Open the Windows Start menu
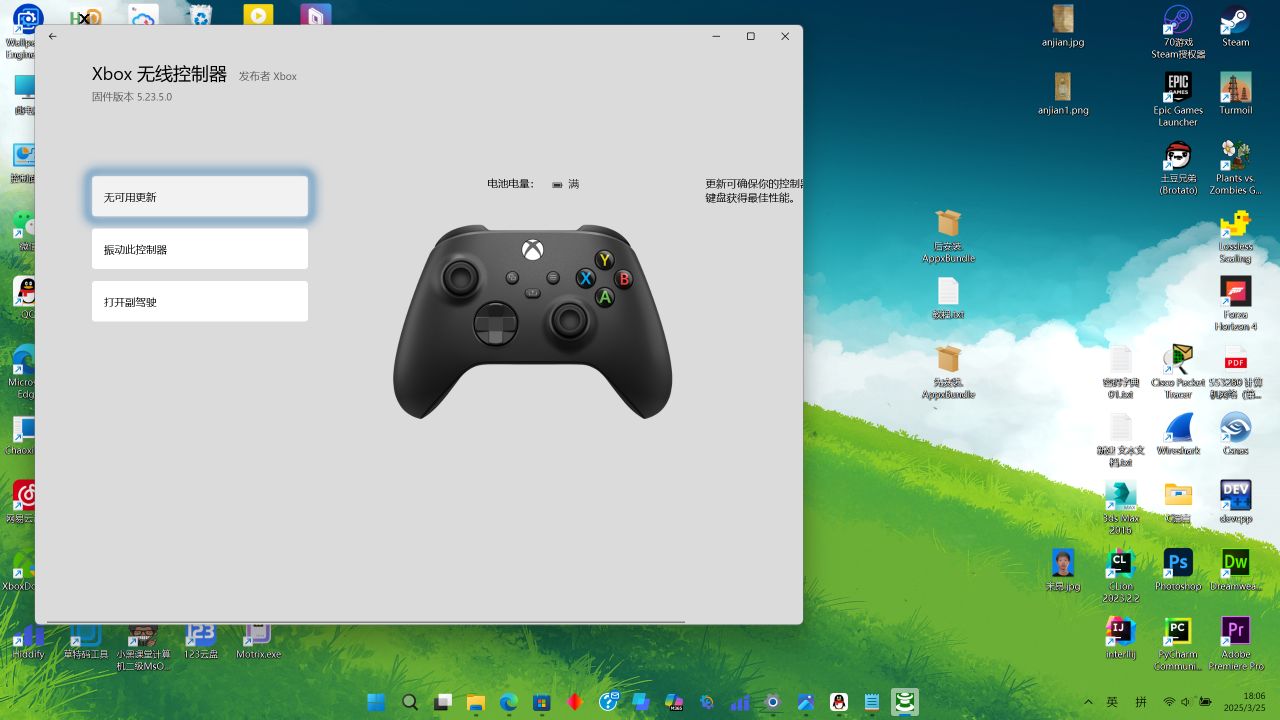This screenshot has width=1280, height=720. point(376,702)
